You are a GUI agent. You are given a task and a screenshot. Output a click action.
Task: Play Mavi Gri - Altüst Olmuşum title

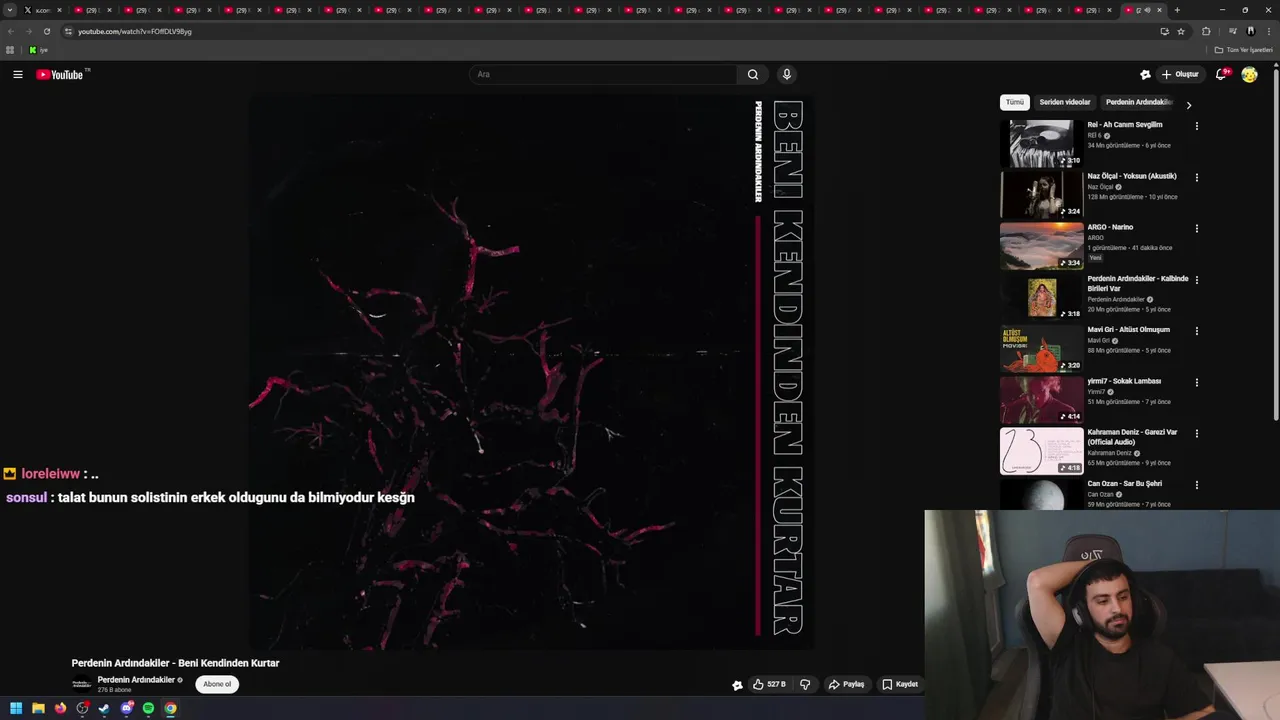coord(1128,330)
